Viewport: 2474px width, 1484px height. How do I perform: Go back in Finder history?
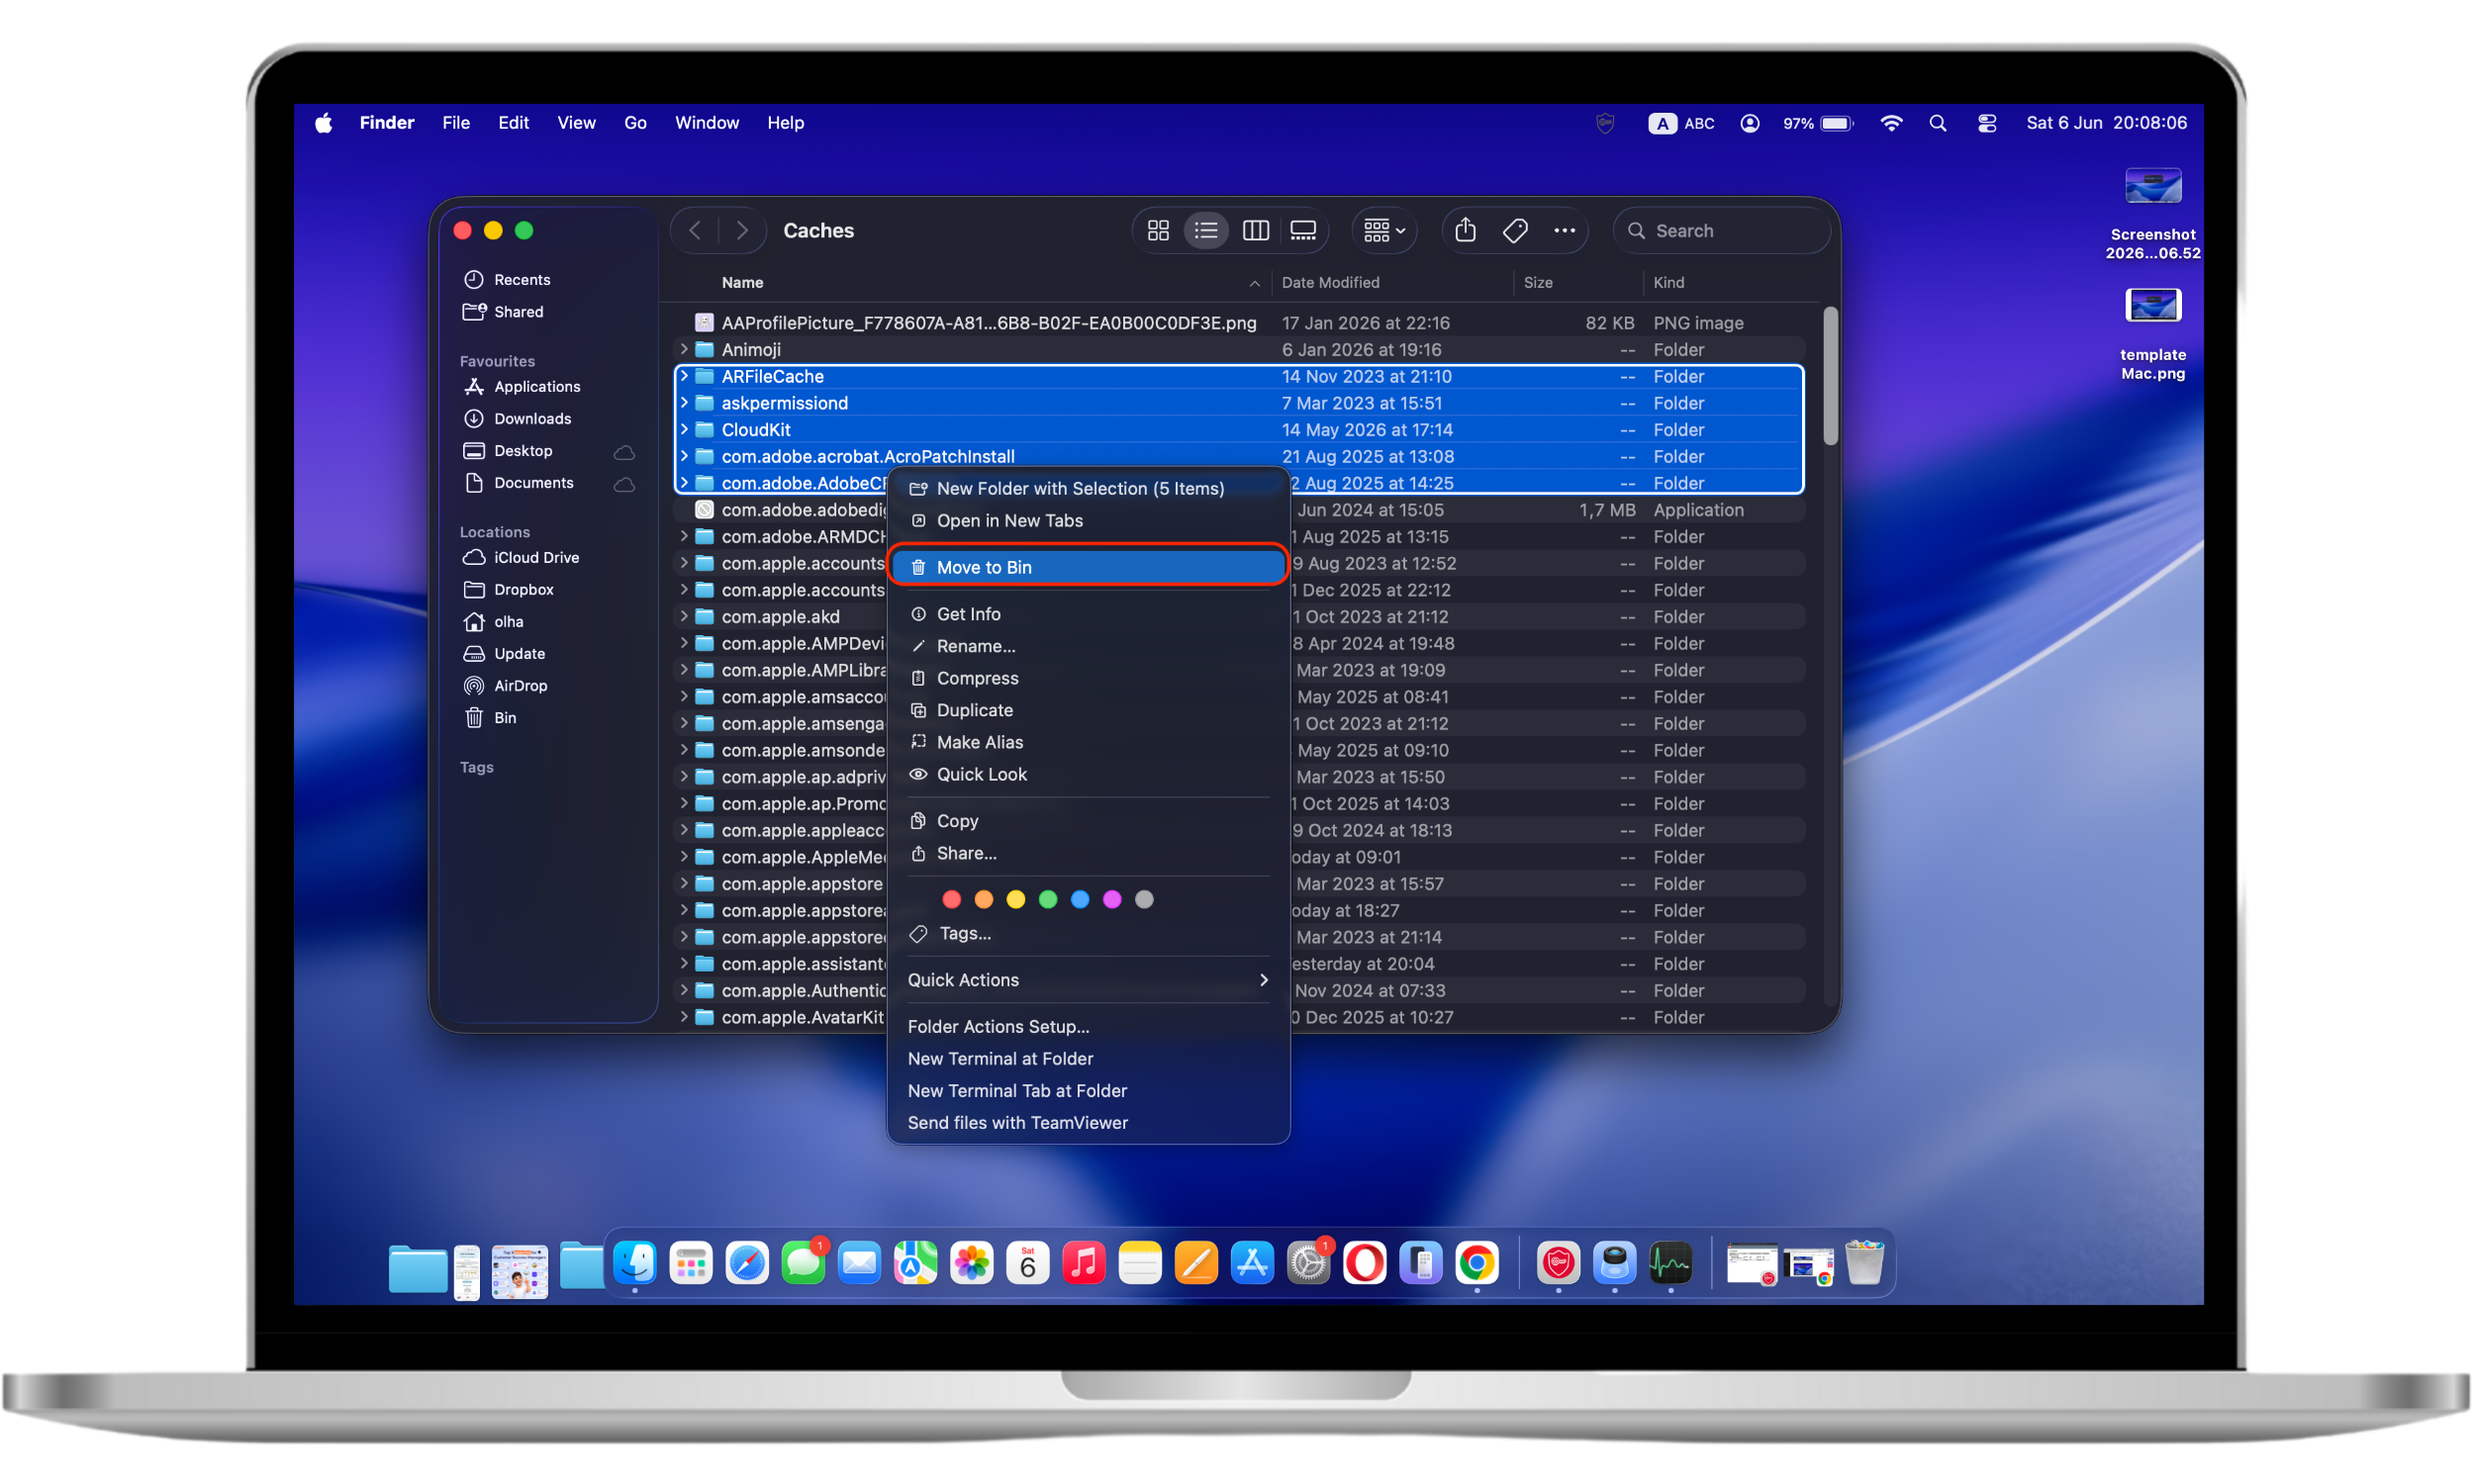(695, 231)
